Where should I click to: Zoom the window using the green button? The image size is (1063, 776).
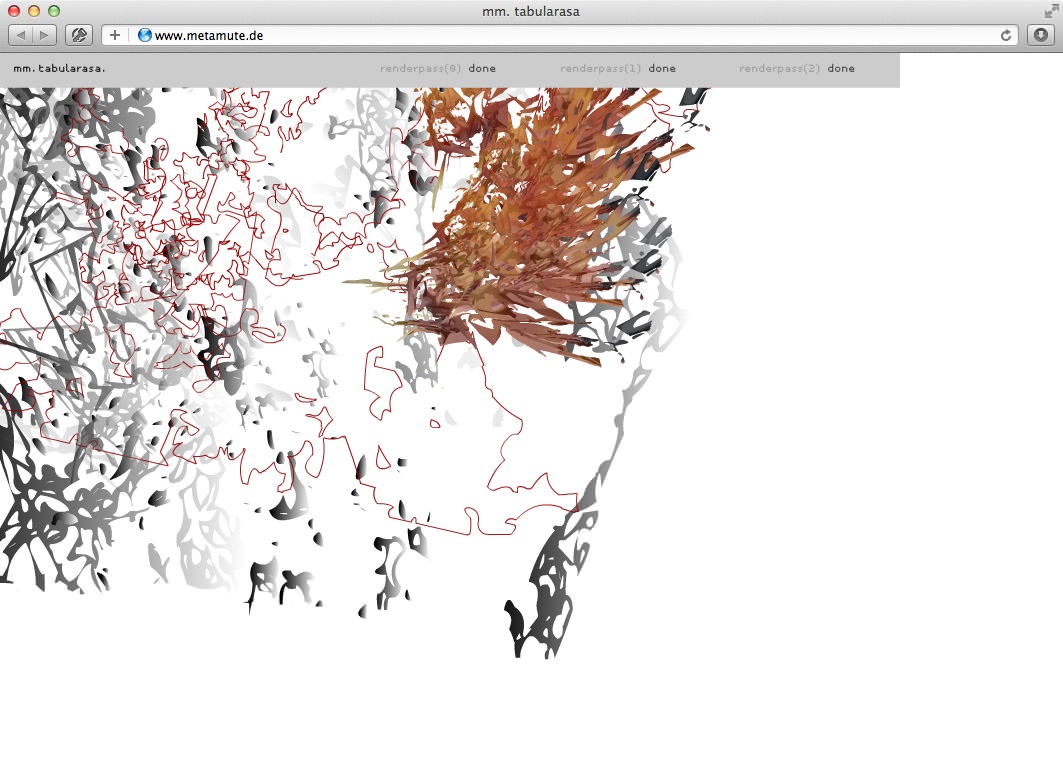(x=54, y=11)
